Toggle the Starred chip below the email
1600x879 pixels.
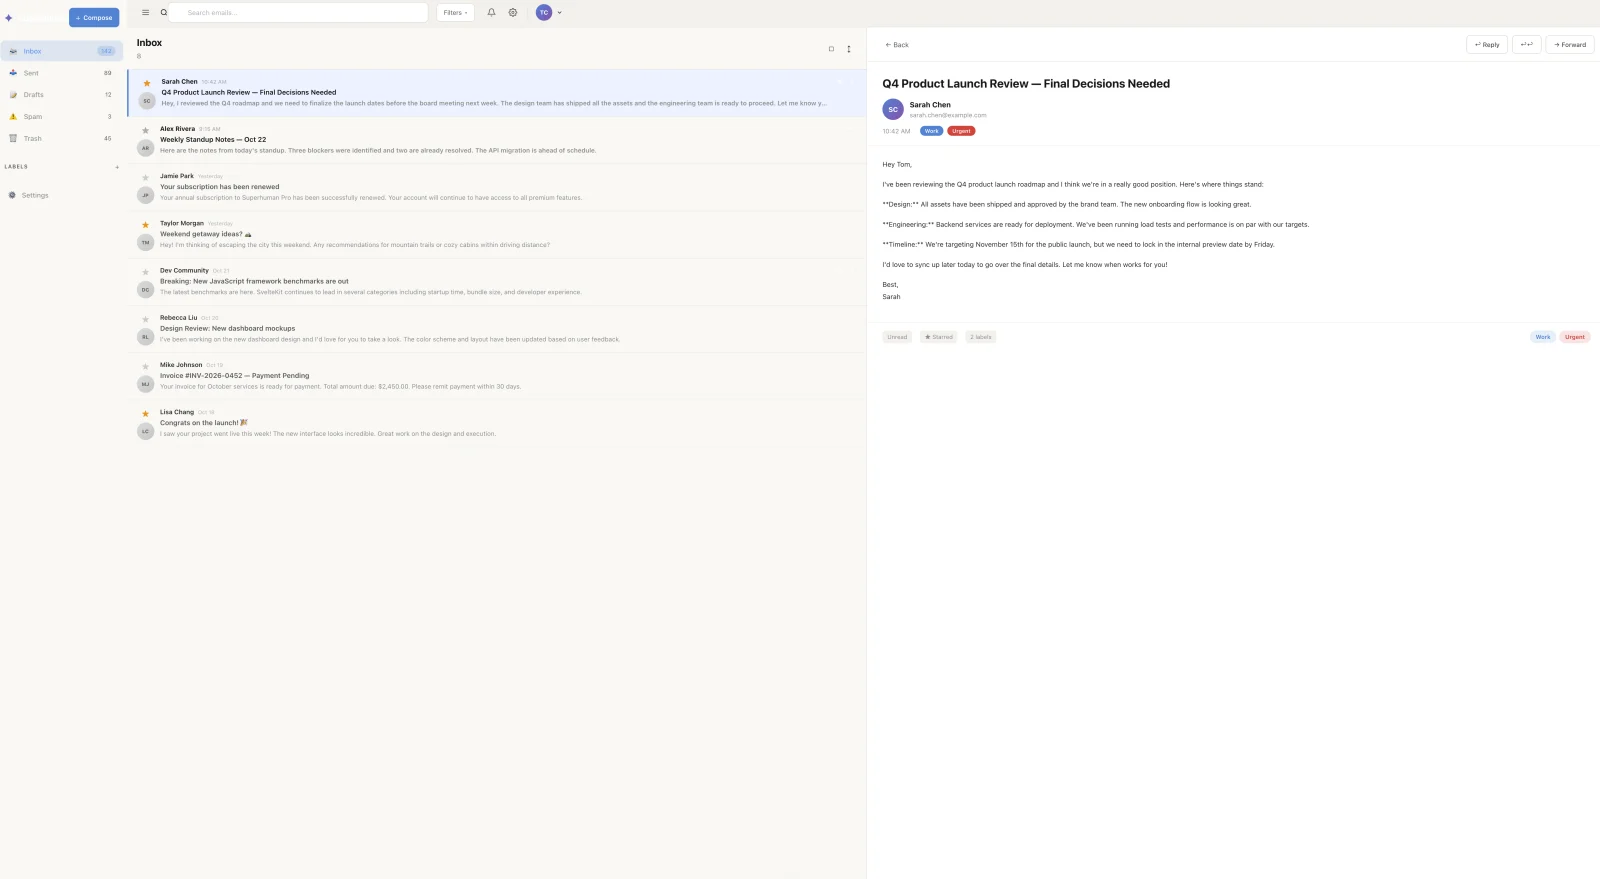point(939,337)
